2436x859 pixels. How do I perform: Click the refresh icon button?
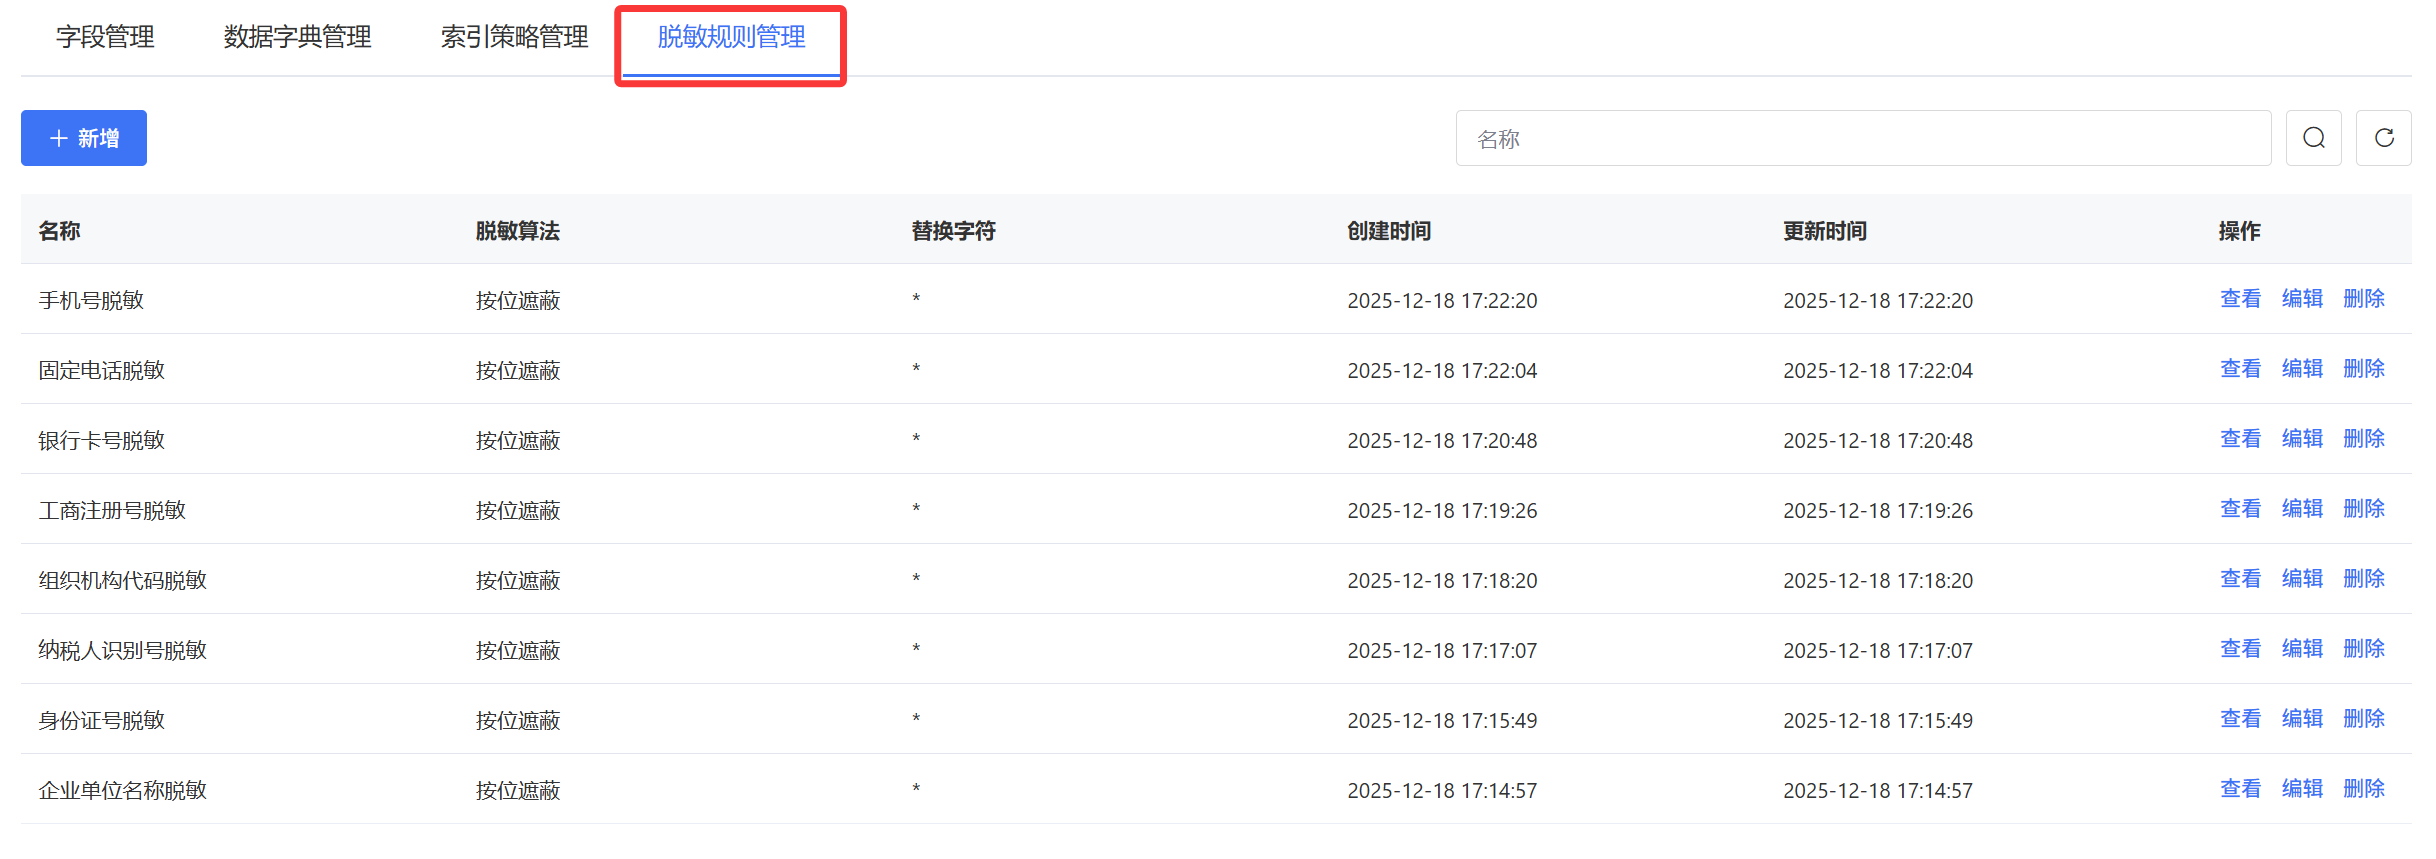[2384, 138]
